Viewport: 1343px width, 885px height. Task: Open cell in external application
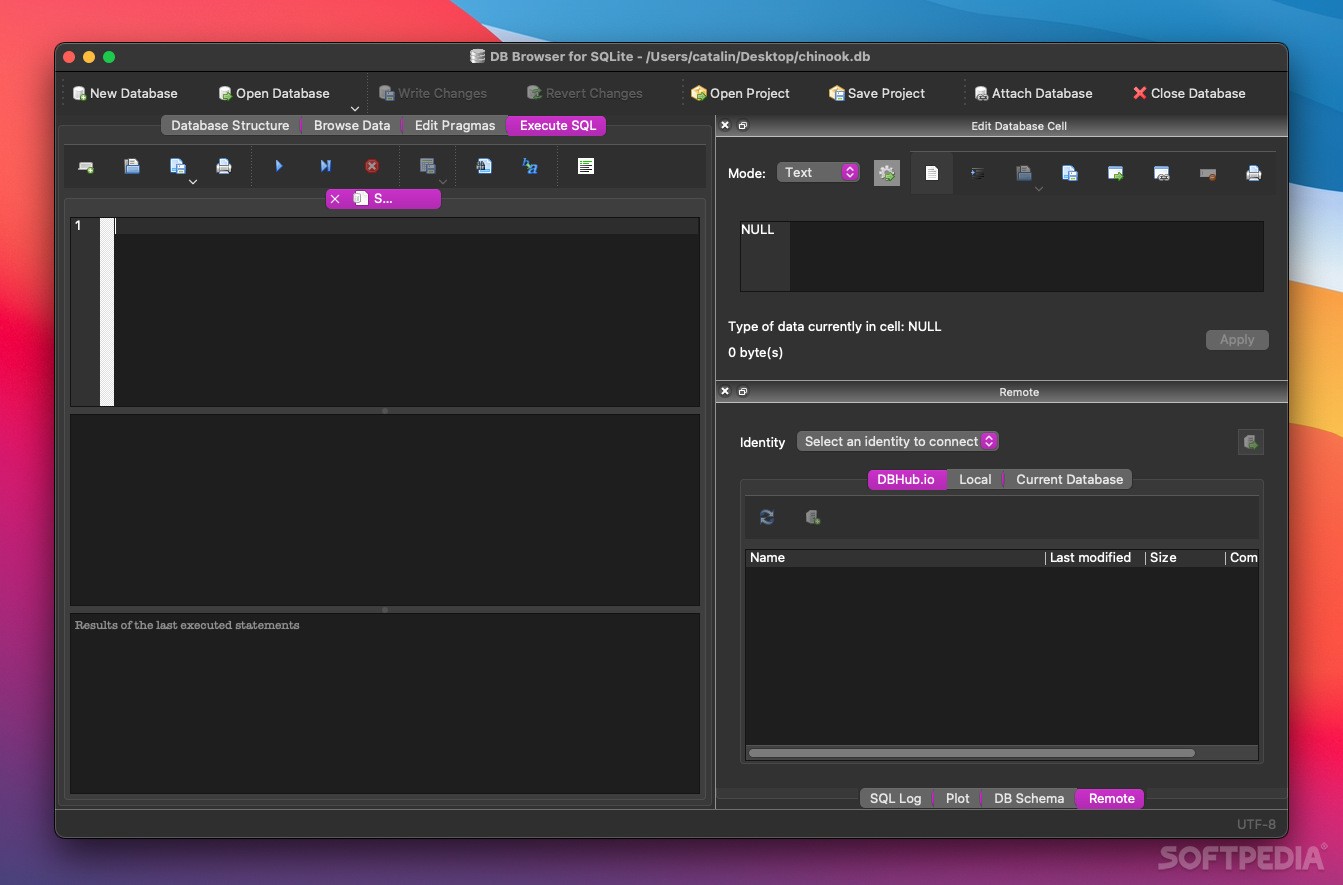[1116, 173]
